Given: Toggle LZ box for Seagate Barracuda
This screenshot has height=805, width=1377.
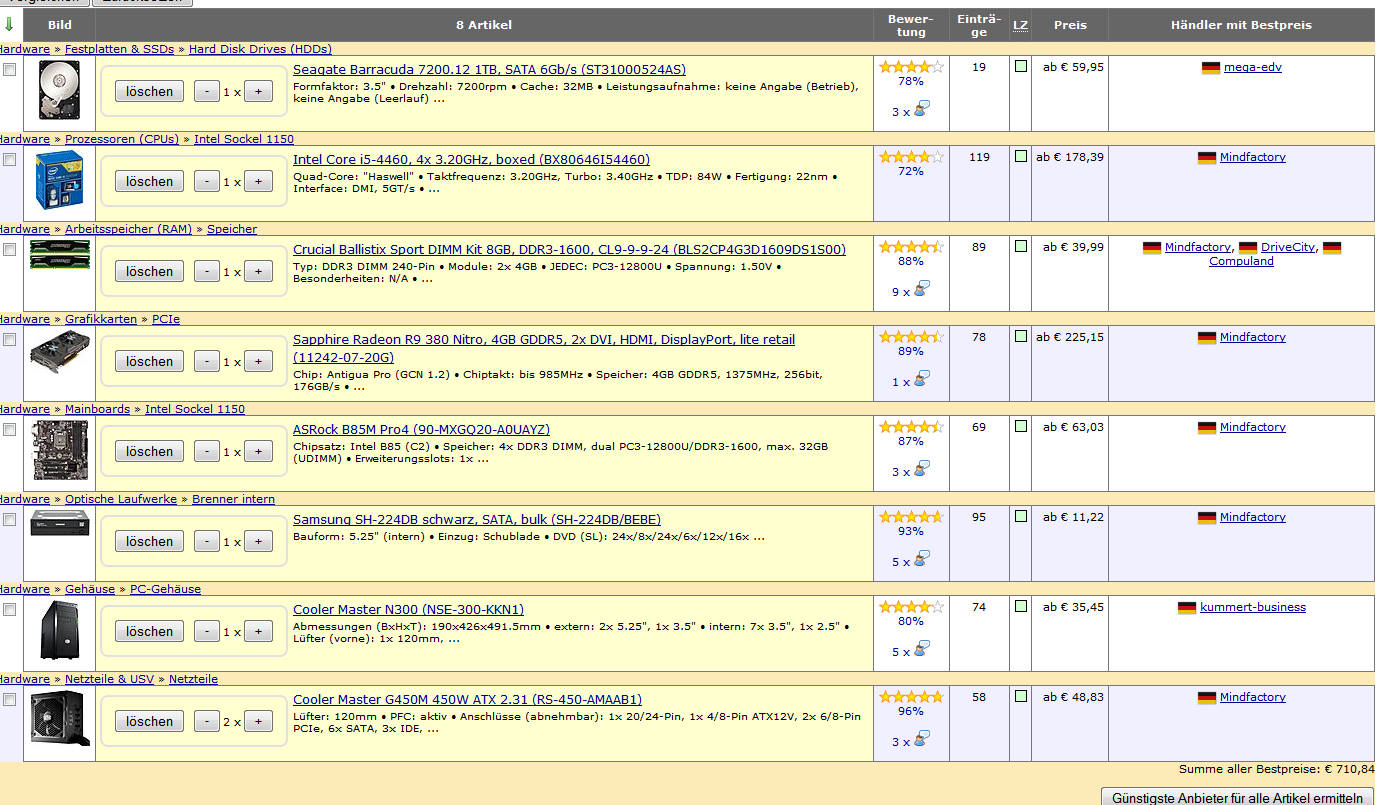Looking at the screenshot, I should tap(1020, 67).
